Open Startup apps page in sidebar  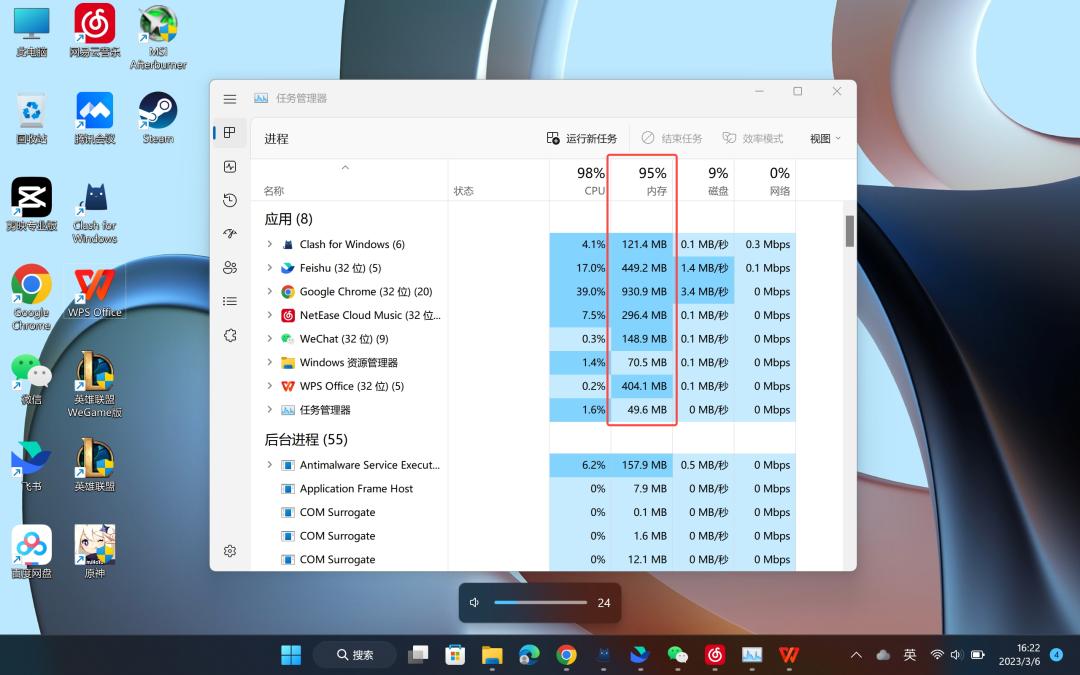pyautogui.click(x=230, y=234)
